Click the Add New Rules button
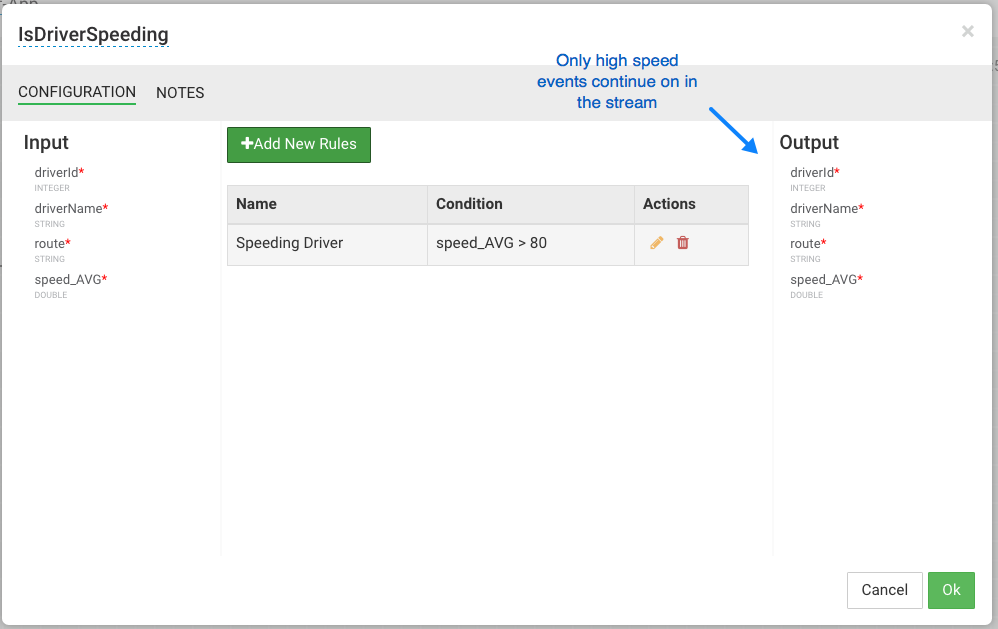 299,144
